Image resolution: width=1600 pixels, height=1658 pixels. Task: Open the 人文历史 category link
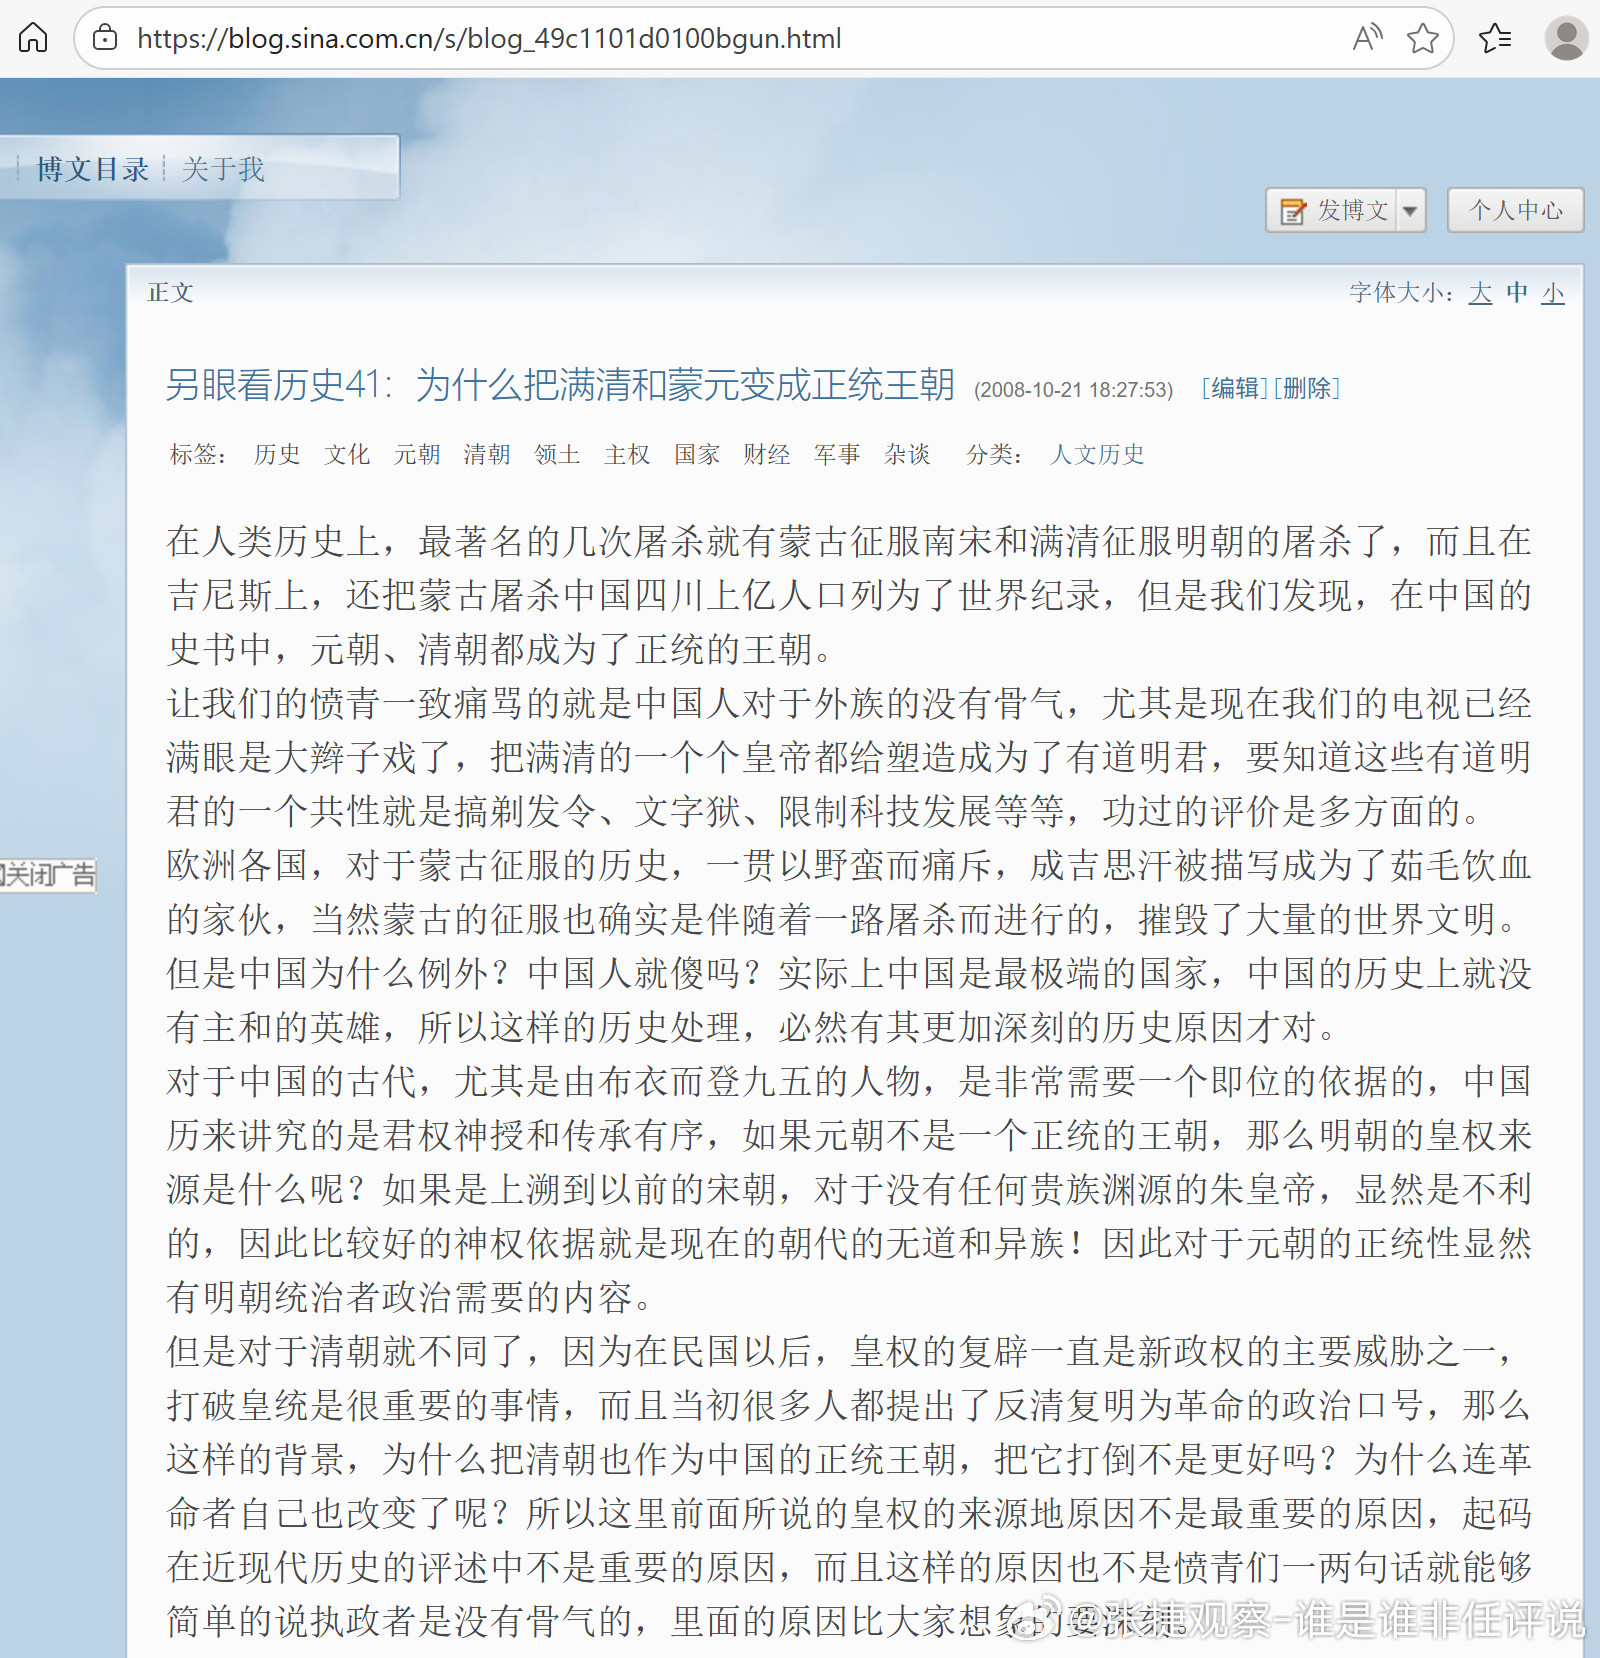[x=1096, y=455]
